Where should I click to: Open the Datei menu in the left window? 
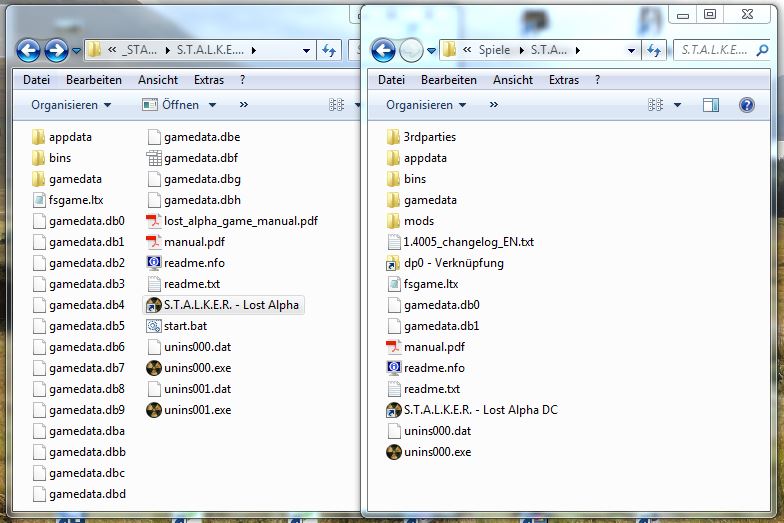tap(36, 80)
